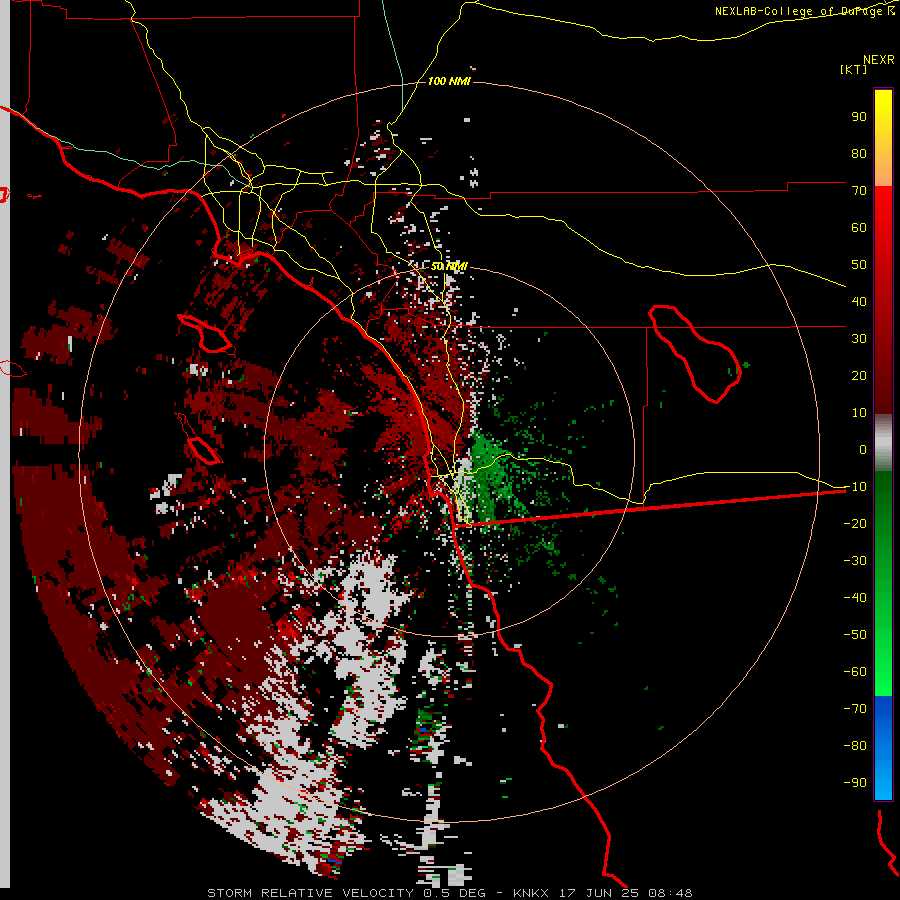Viewport: 900px width, 900px height.
Task: Click the -30 value on the velocity scale
Action: pos(855,560)
